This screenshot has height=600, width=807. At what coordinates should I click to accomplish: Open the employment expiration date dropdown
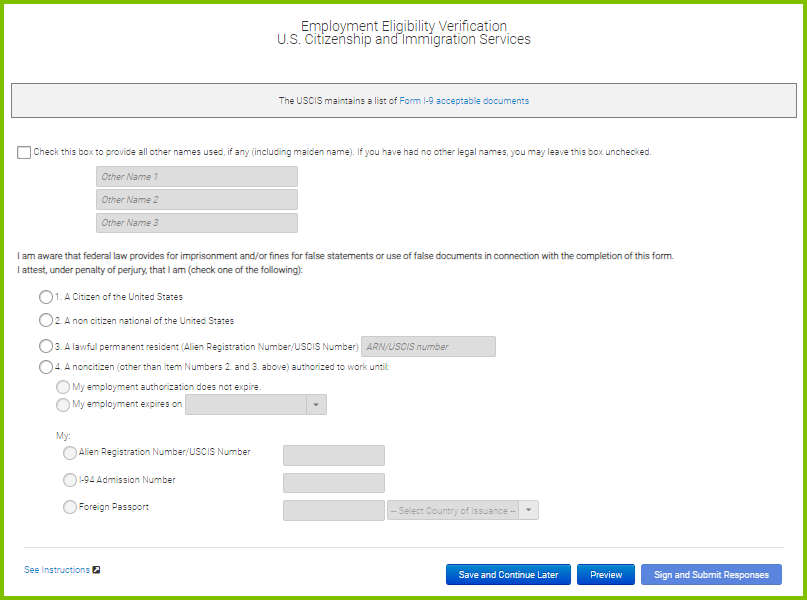pyautogui.click(x=256, y=404)
